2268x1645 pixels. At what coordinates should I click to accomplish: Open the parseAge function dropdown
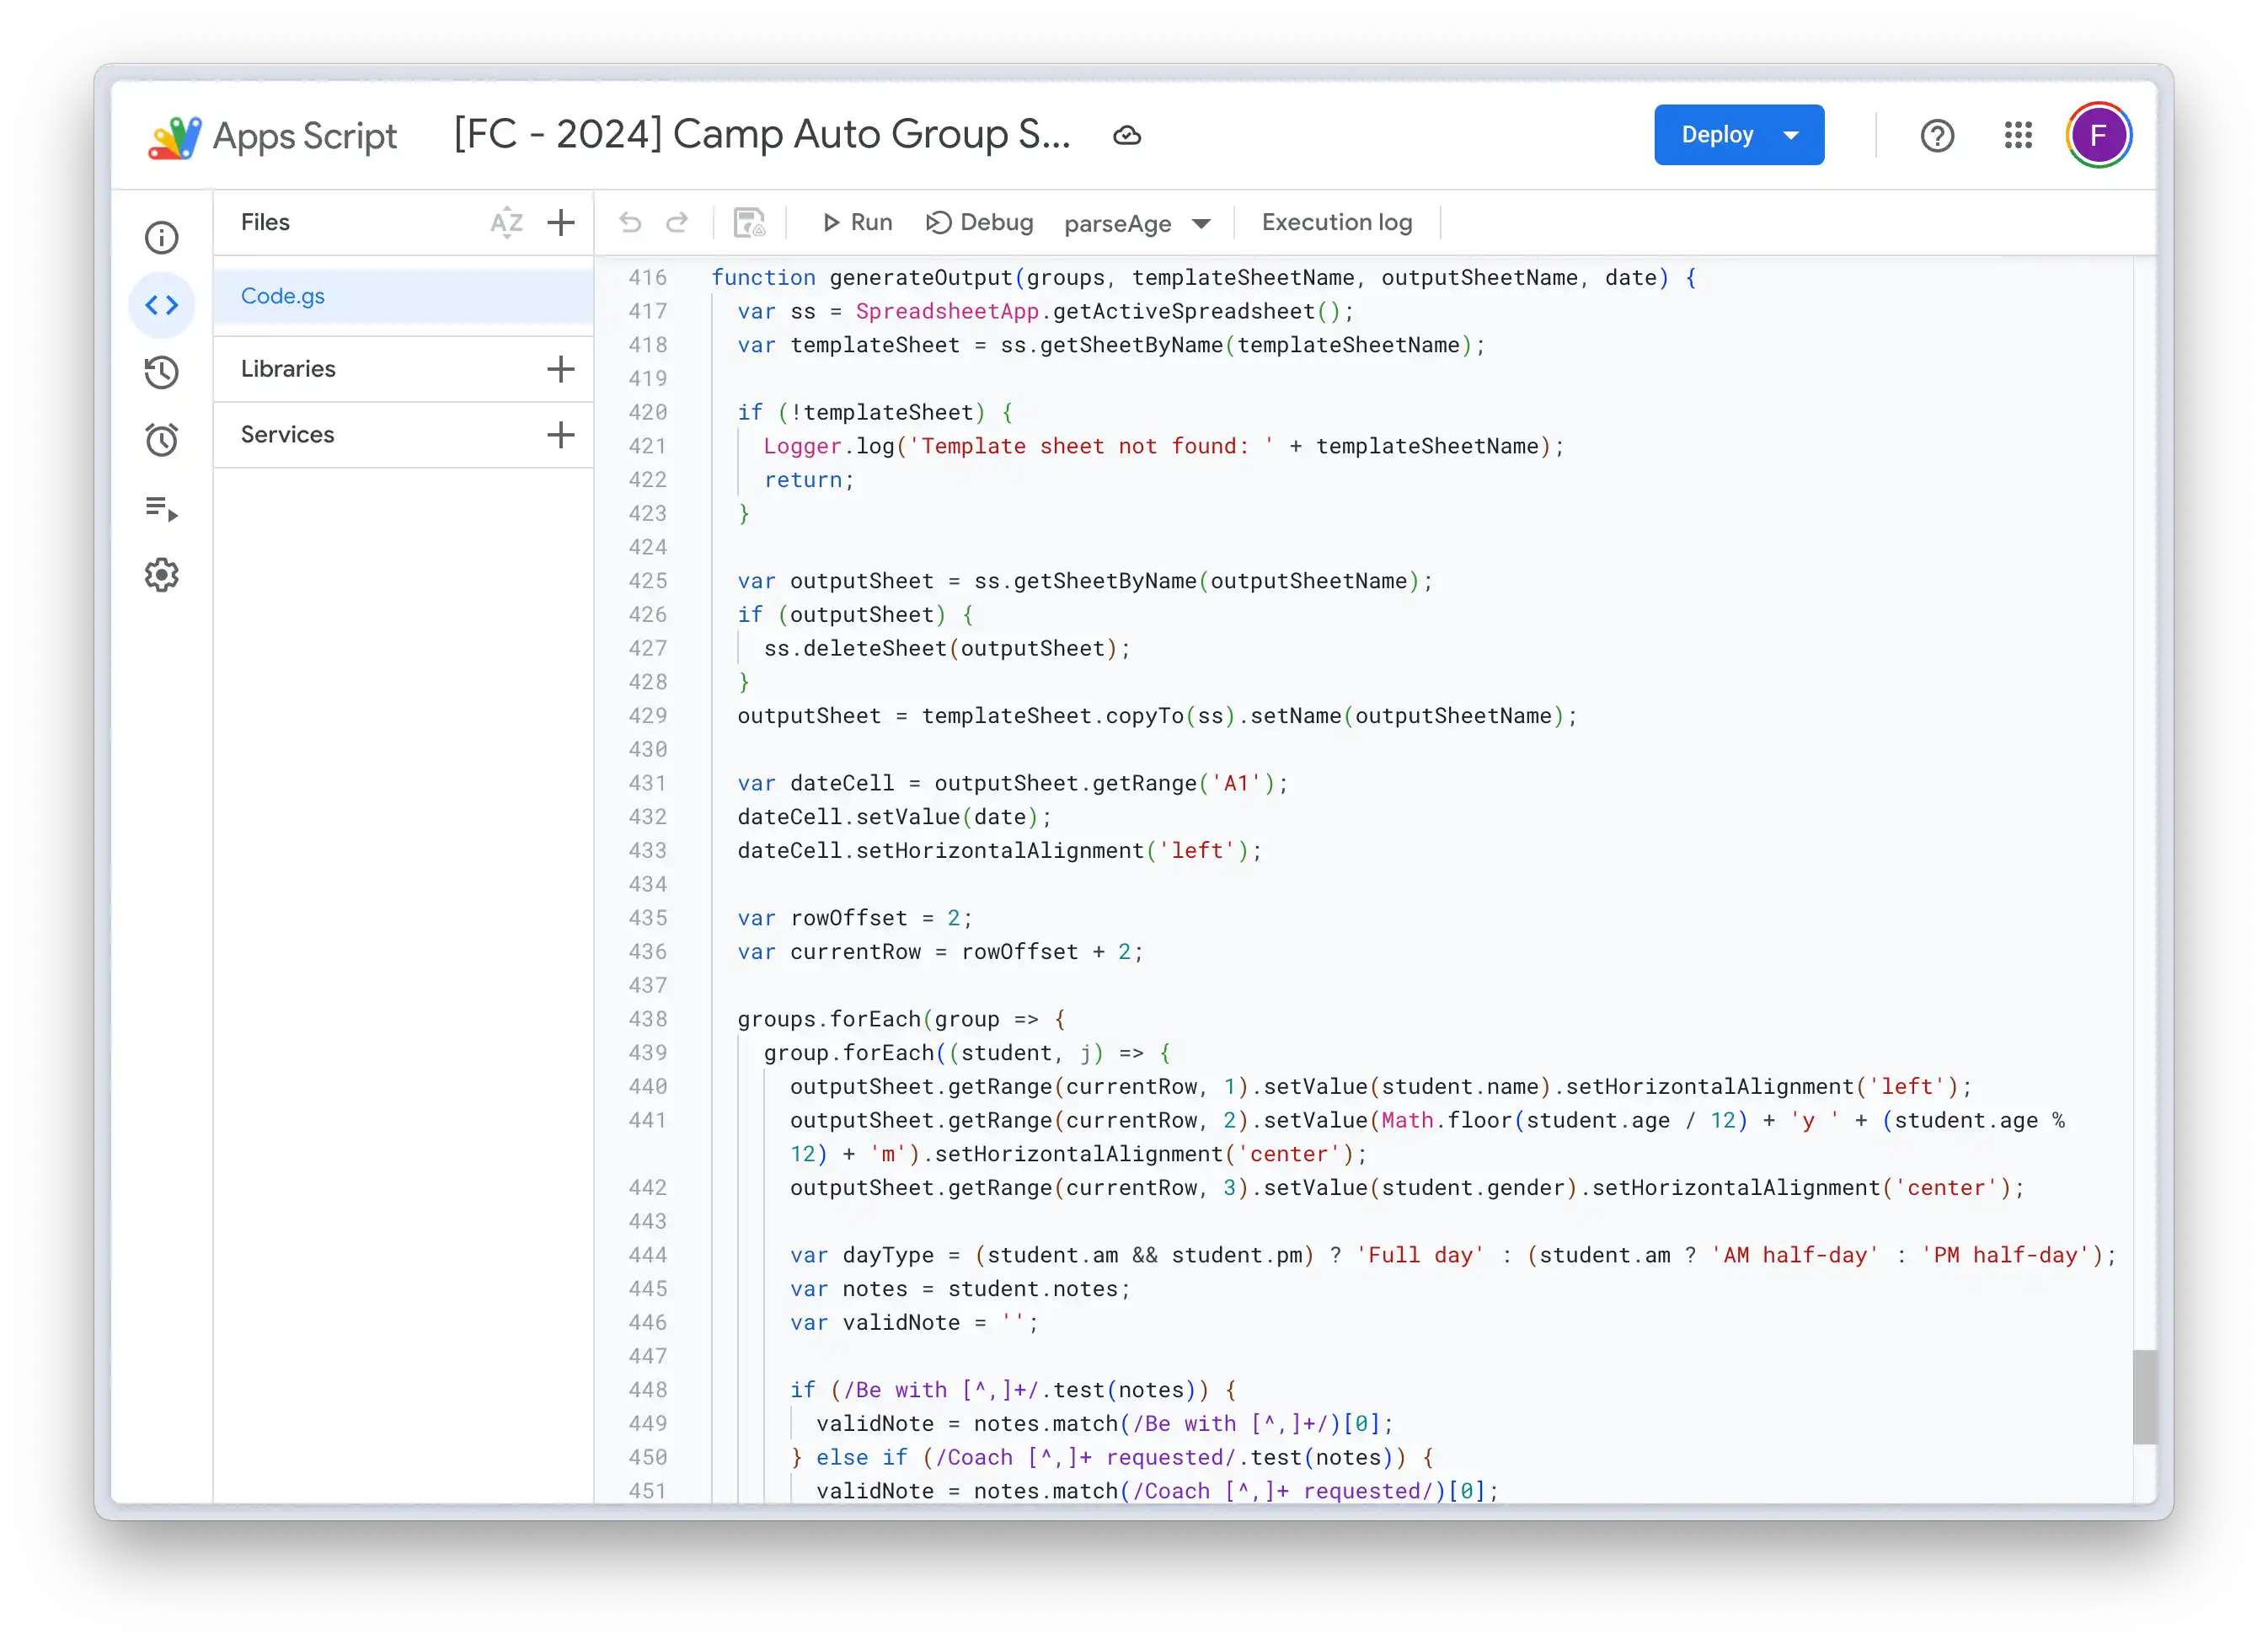tap(1137, 223)
